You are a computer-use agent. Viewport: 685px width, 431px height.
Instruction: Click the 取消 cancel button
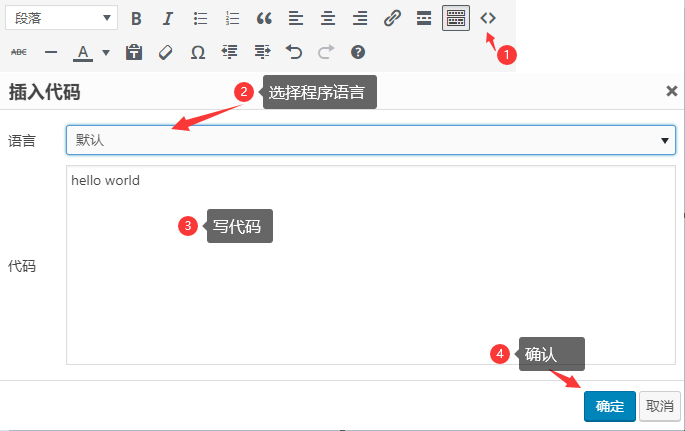click(660, 406)
